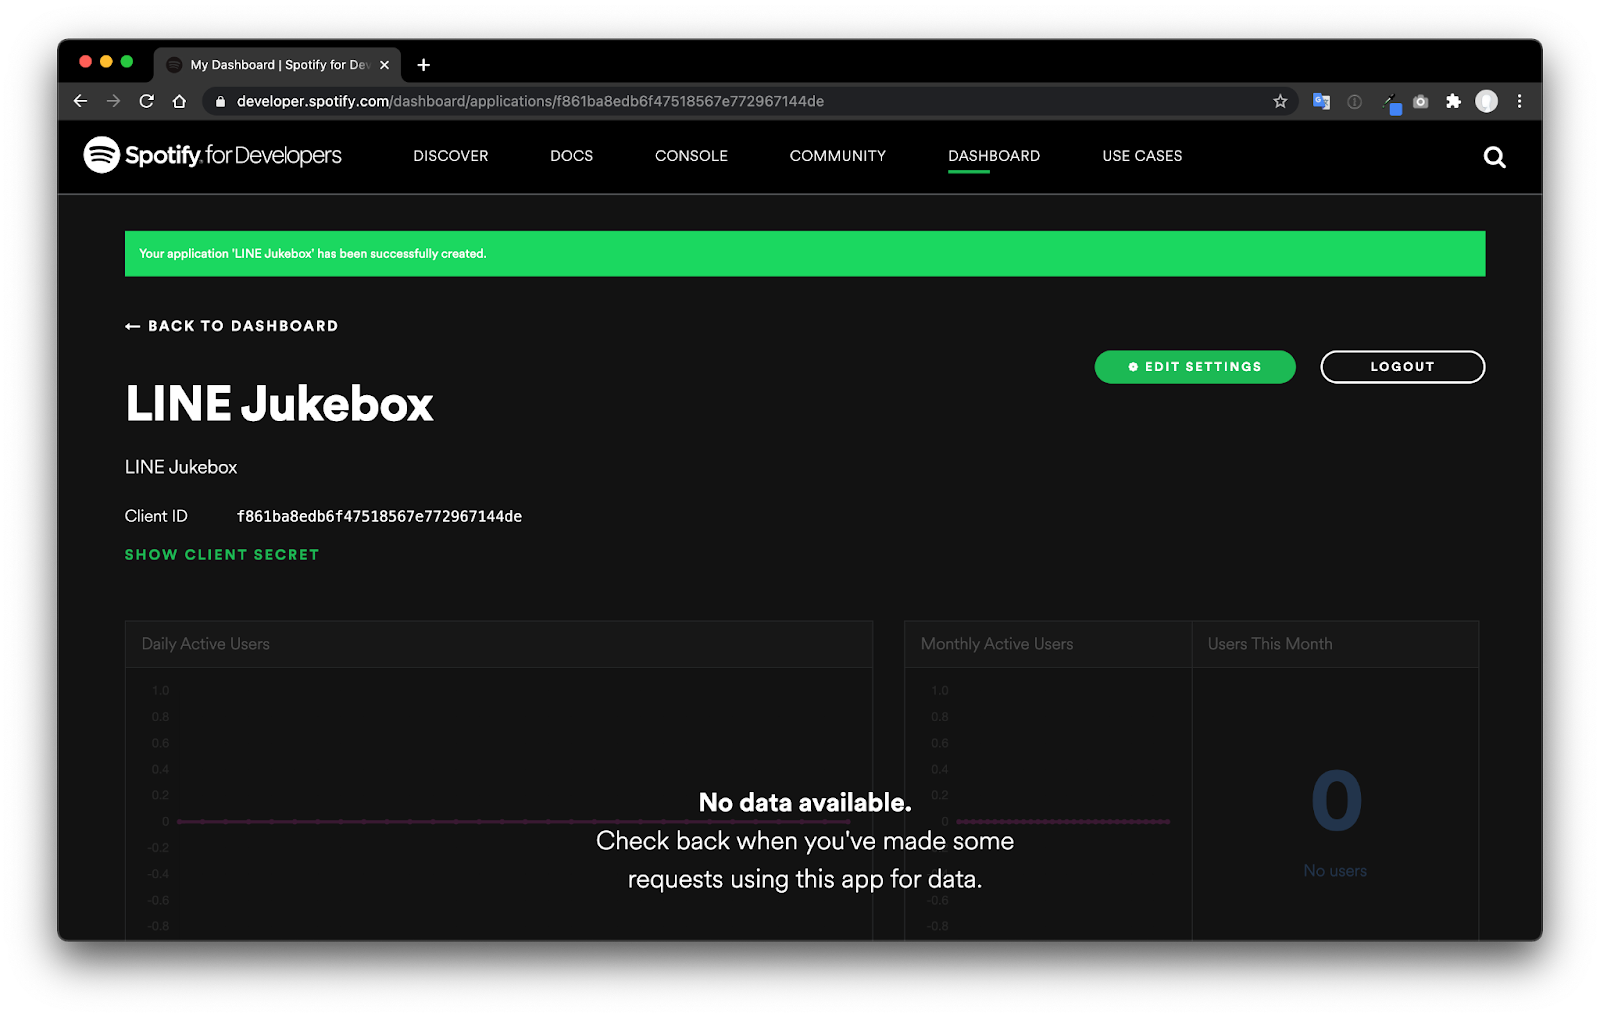Select the My Dashboard browser tab
Image resolution: width=1600 pixels, height=1017 pixels.
[x=277, y=65]
